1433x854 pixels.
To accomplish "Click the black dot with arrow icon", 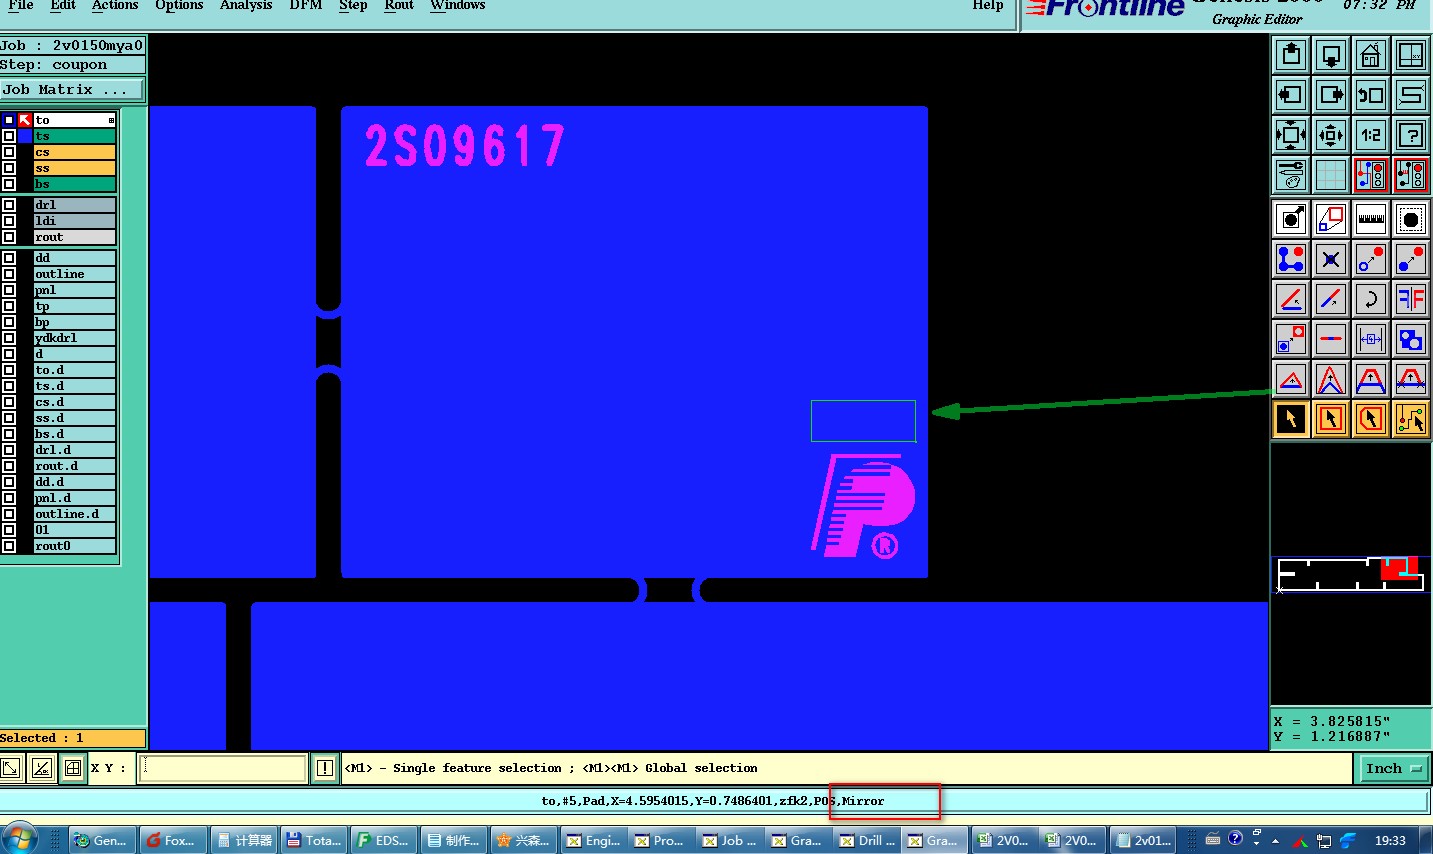I will [1291, 219].
